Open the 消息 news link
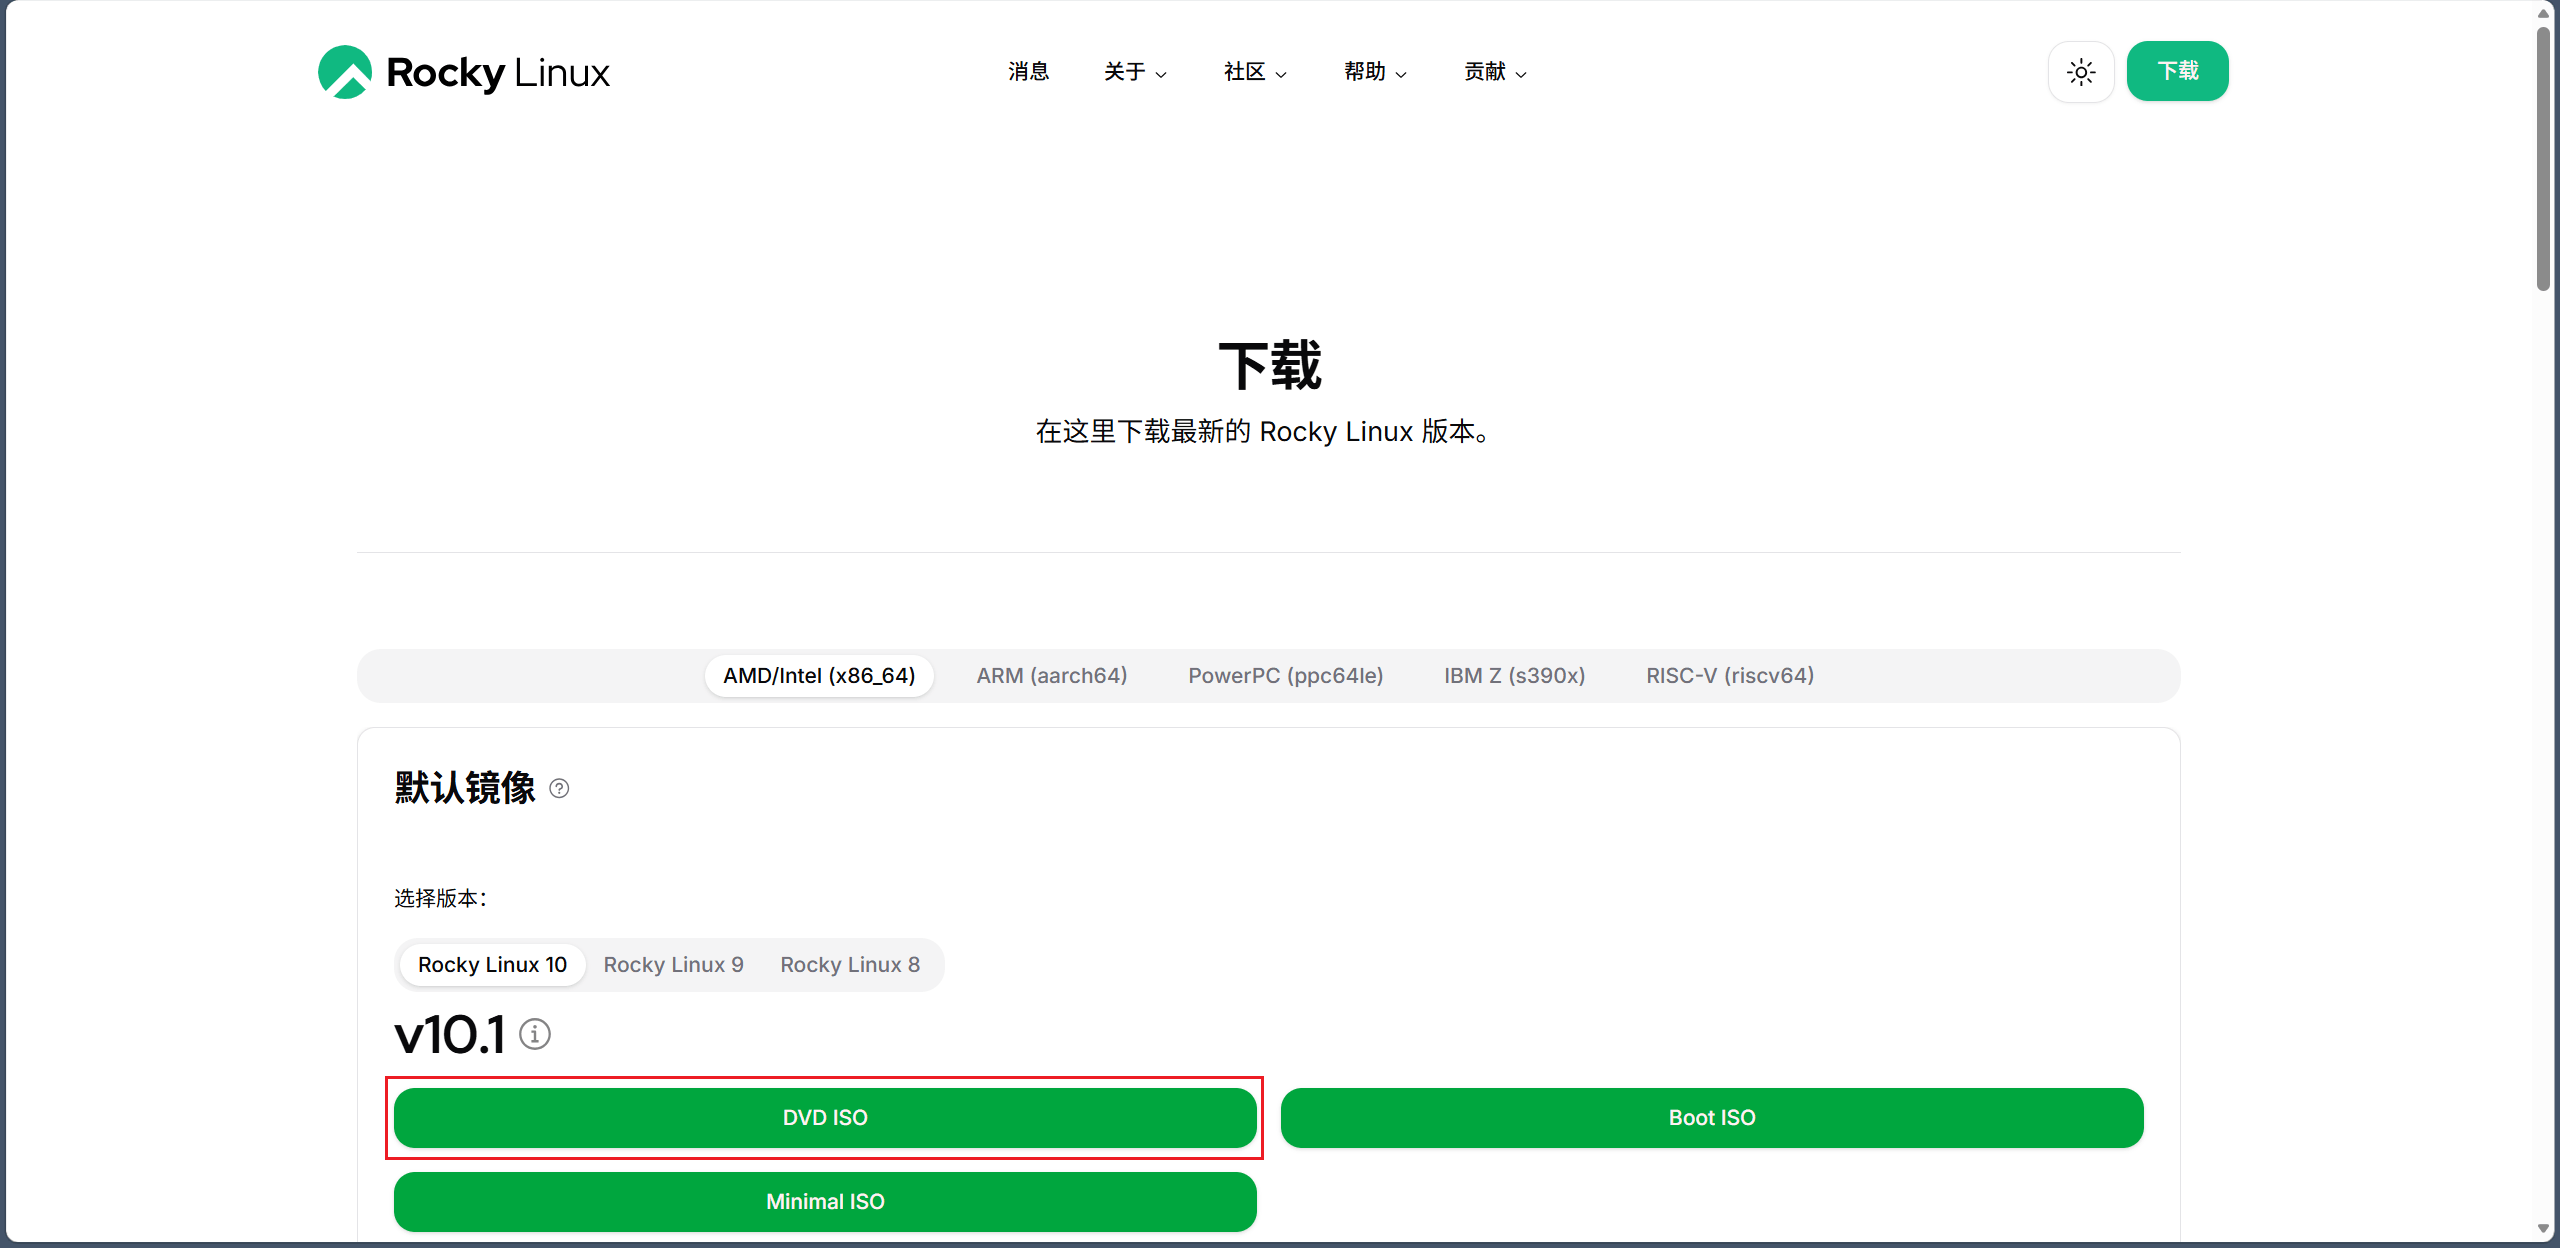The height and width of the screenshot is (1248, 2560). [1028, 72]
